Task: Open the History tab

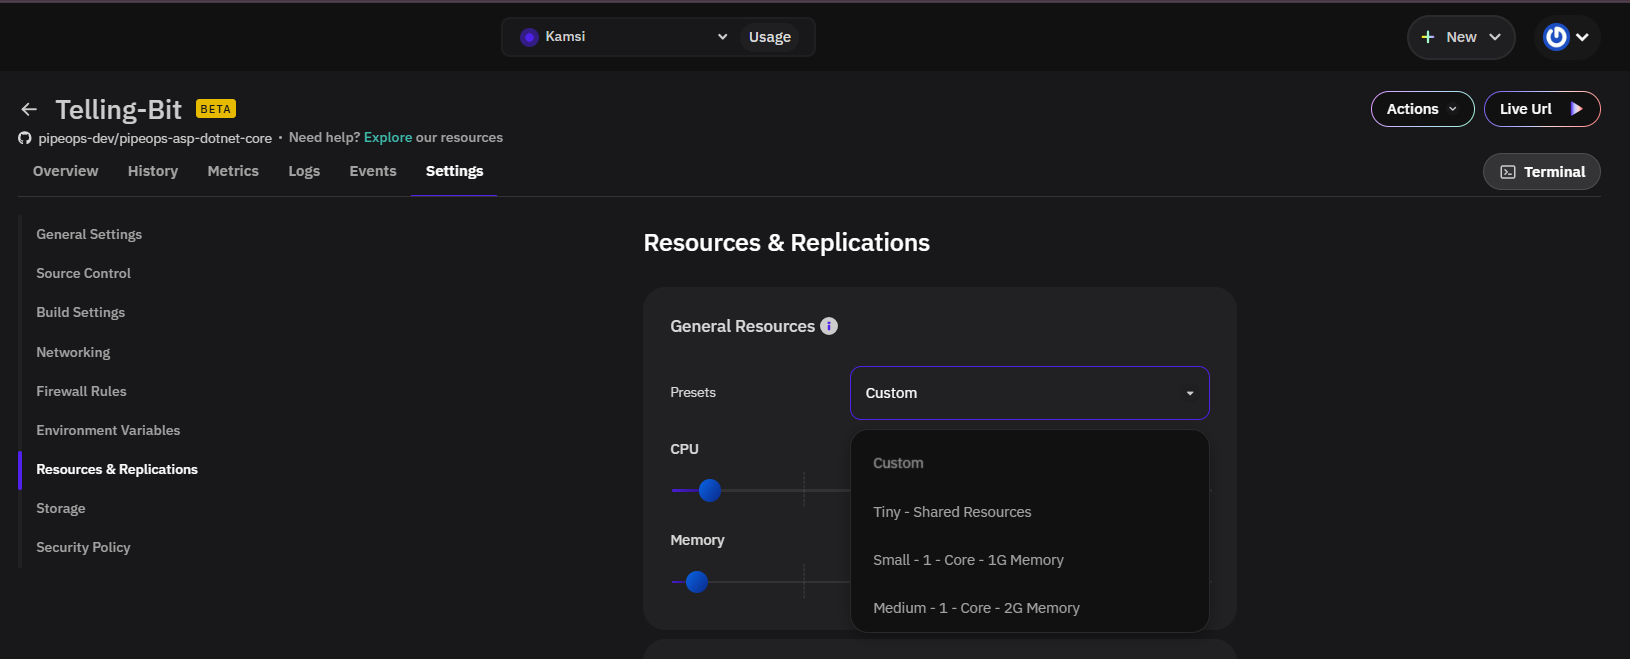Action: pyautogui.click(x=153, y=171)
